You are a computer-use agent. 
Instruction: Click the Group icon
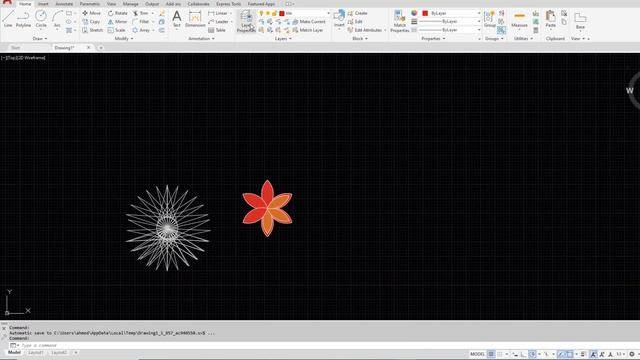pos(489,19)
